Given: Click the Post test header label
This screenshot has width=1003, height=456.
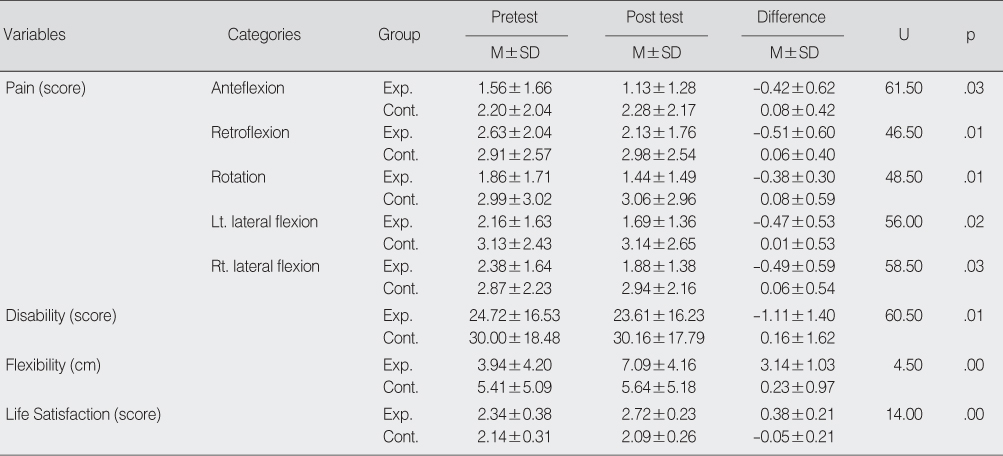Looking at the screenshot, I should point(655,17).
